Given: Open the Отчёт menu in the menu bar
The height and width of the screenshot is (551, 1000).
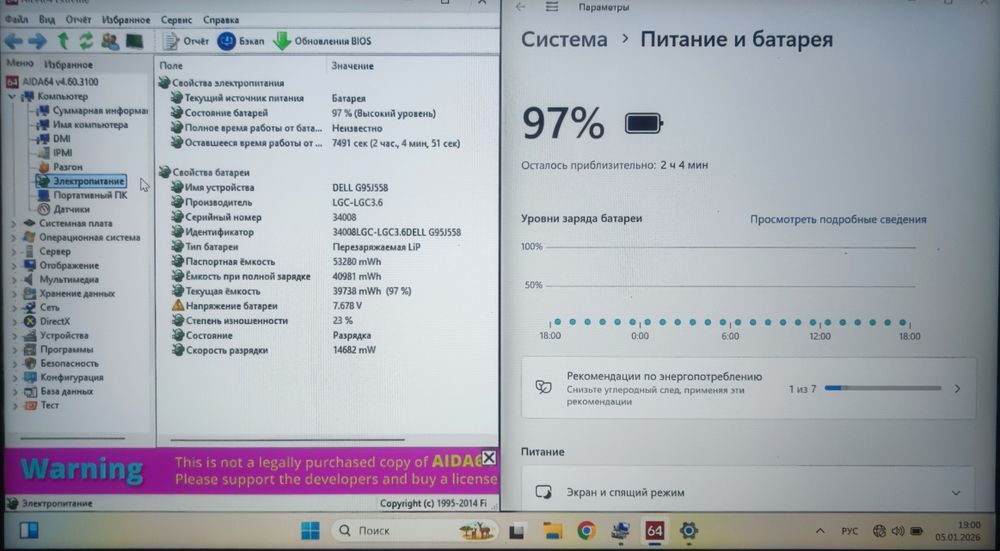Looking at the screenshot, I should [x=78, y=20].
